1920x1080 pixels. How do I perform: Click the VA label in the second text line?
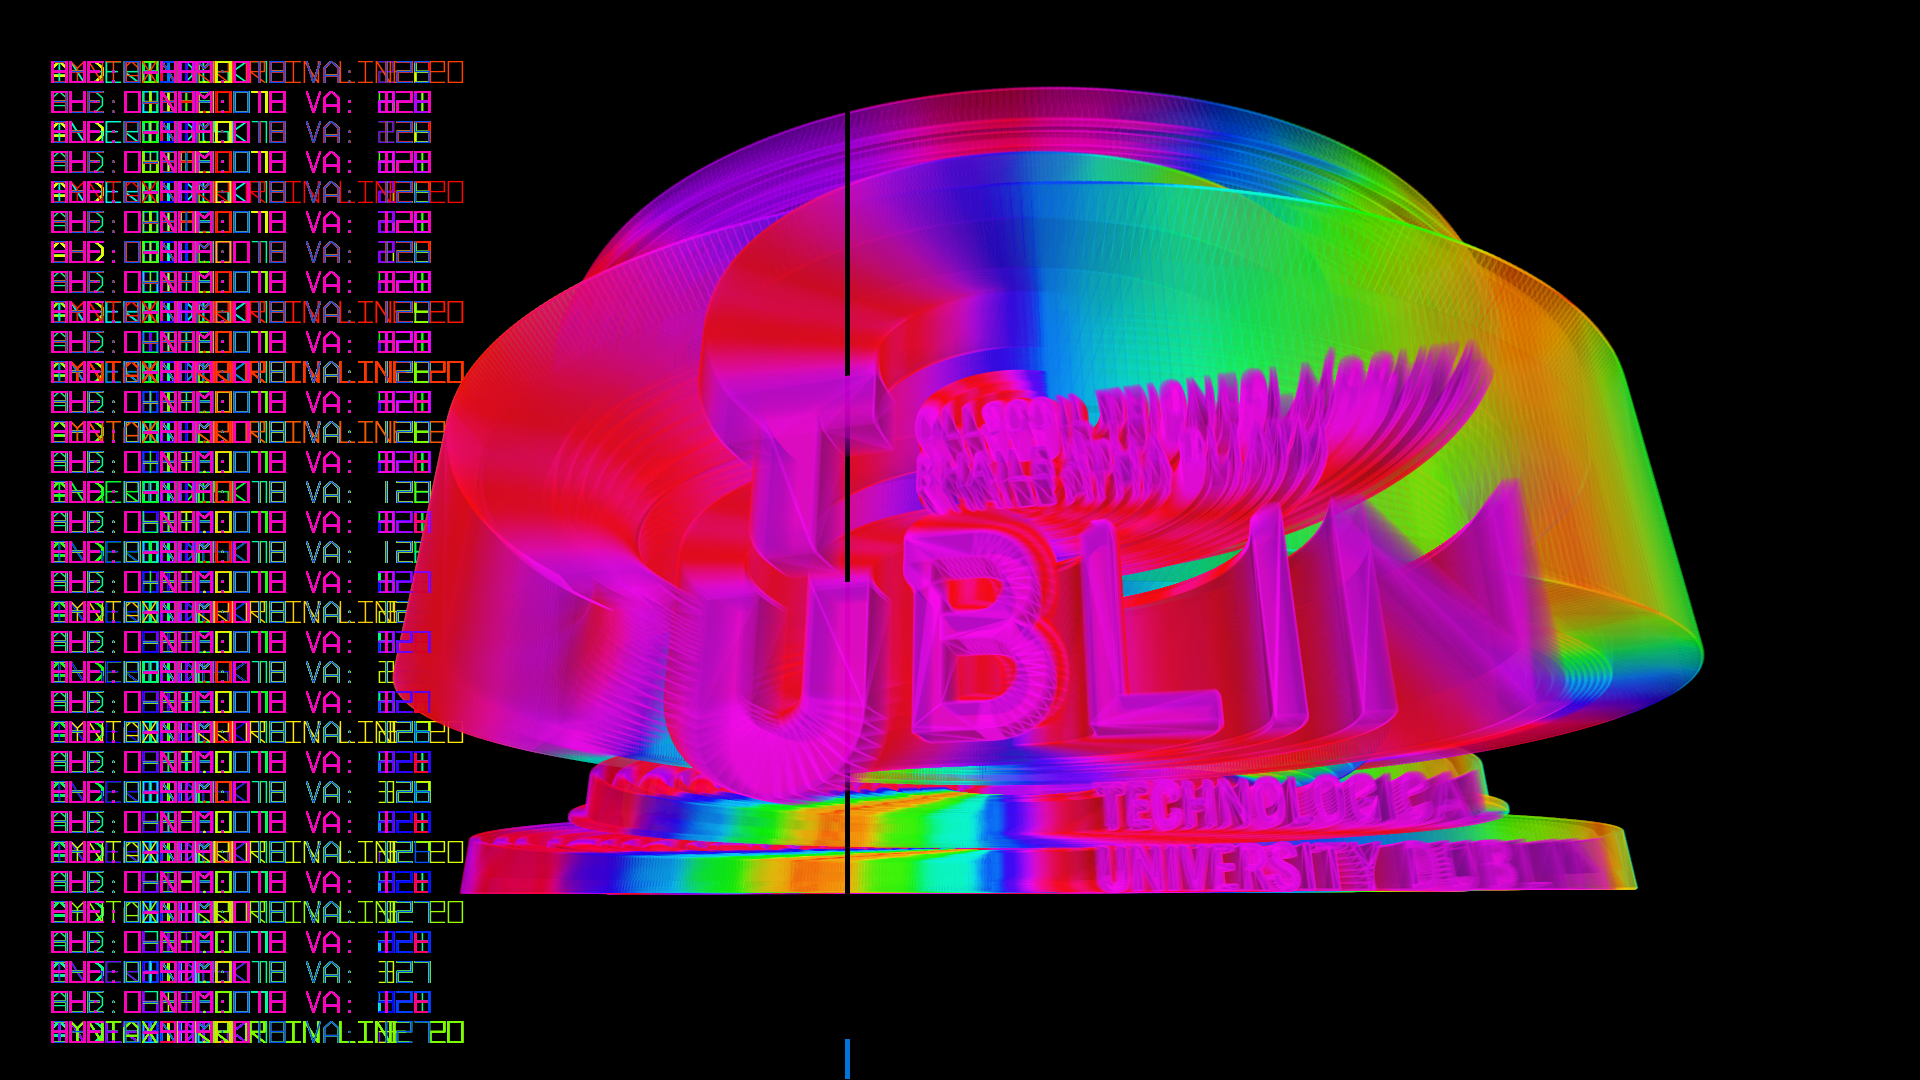click(x=323, y=103)
